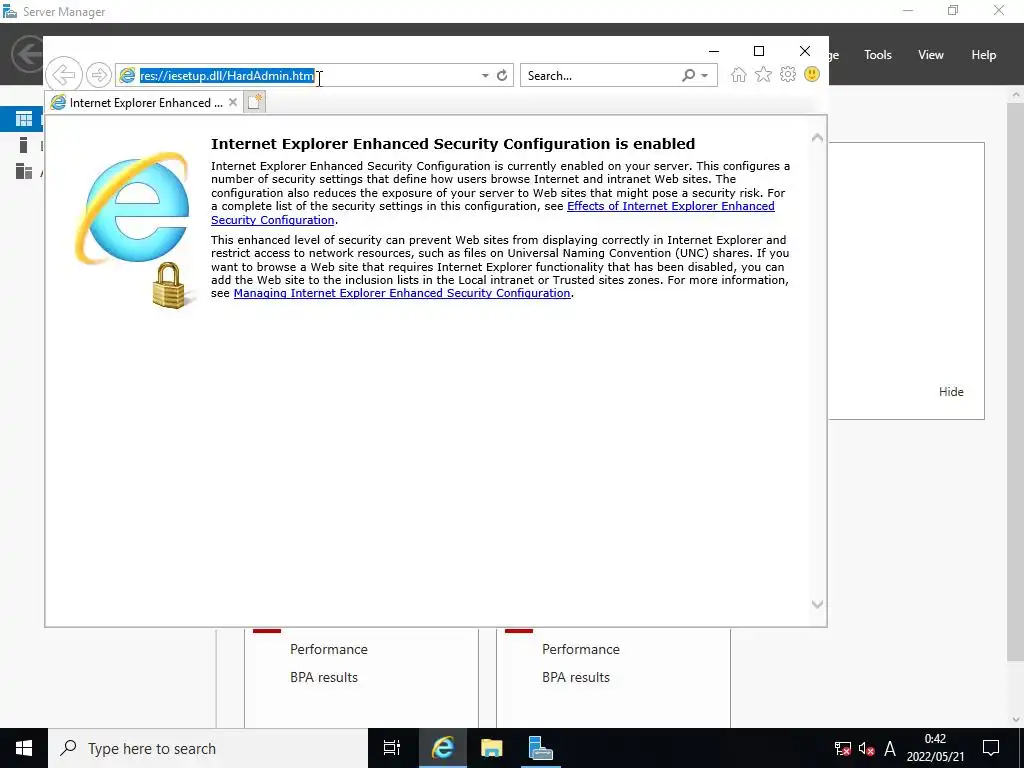Open right tile Performance entry
Viewport: 1024px width, 768px height.
pos(581,649)
